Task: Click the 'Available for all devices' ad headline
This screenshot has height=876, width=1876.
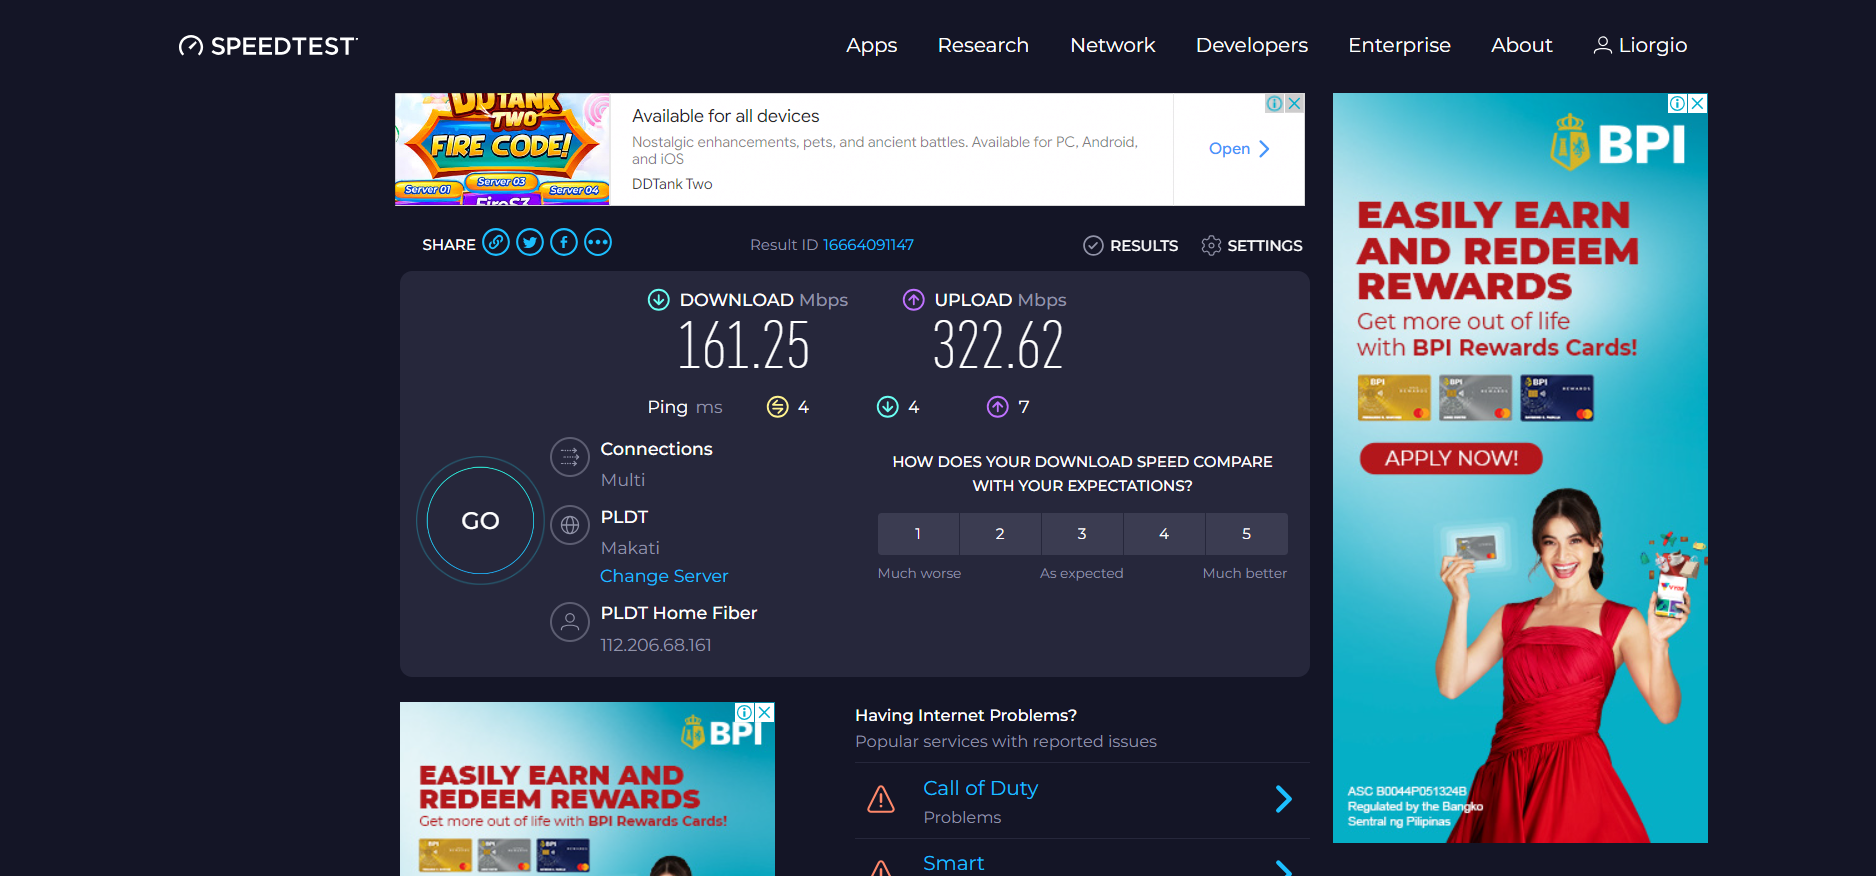Action: [x=725, y=116]
